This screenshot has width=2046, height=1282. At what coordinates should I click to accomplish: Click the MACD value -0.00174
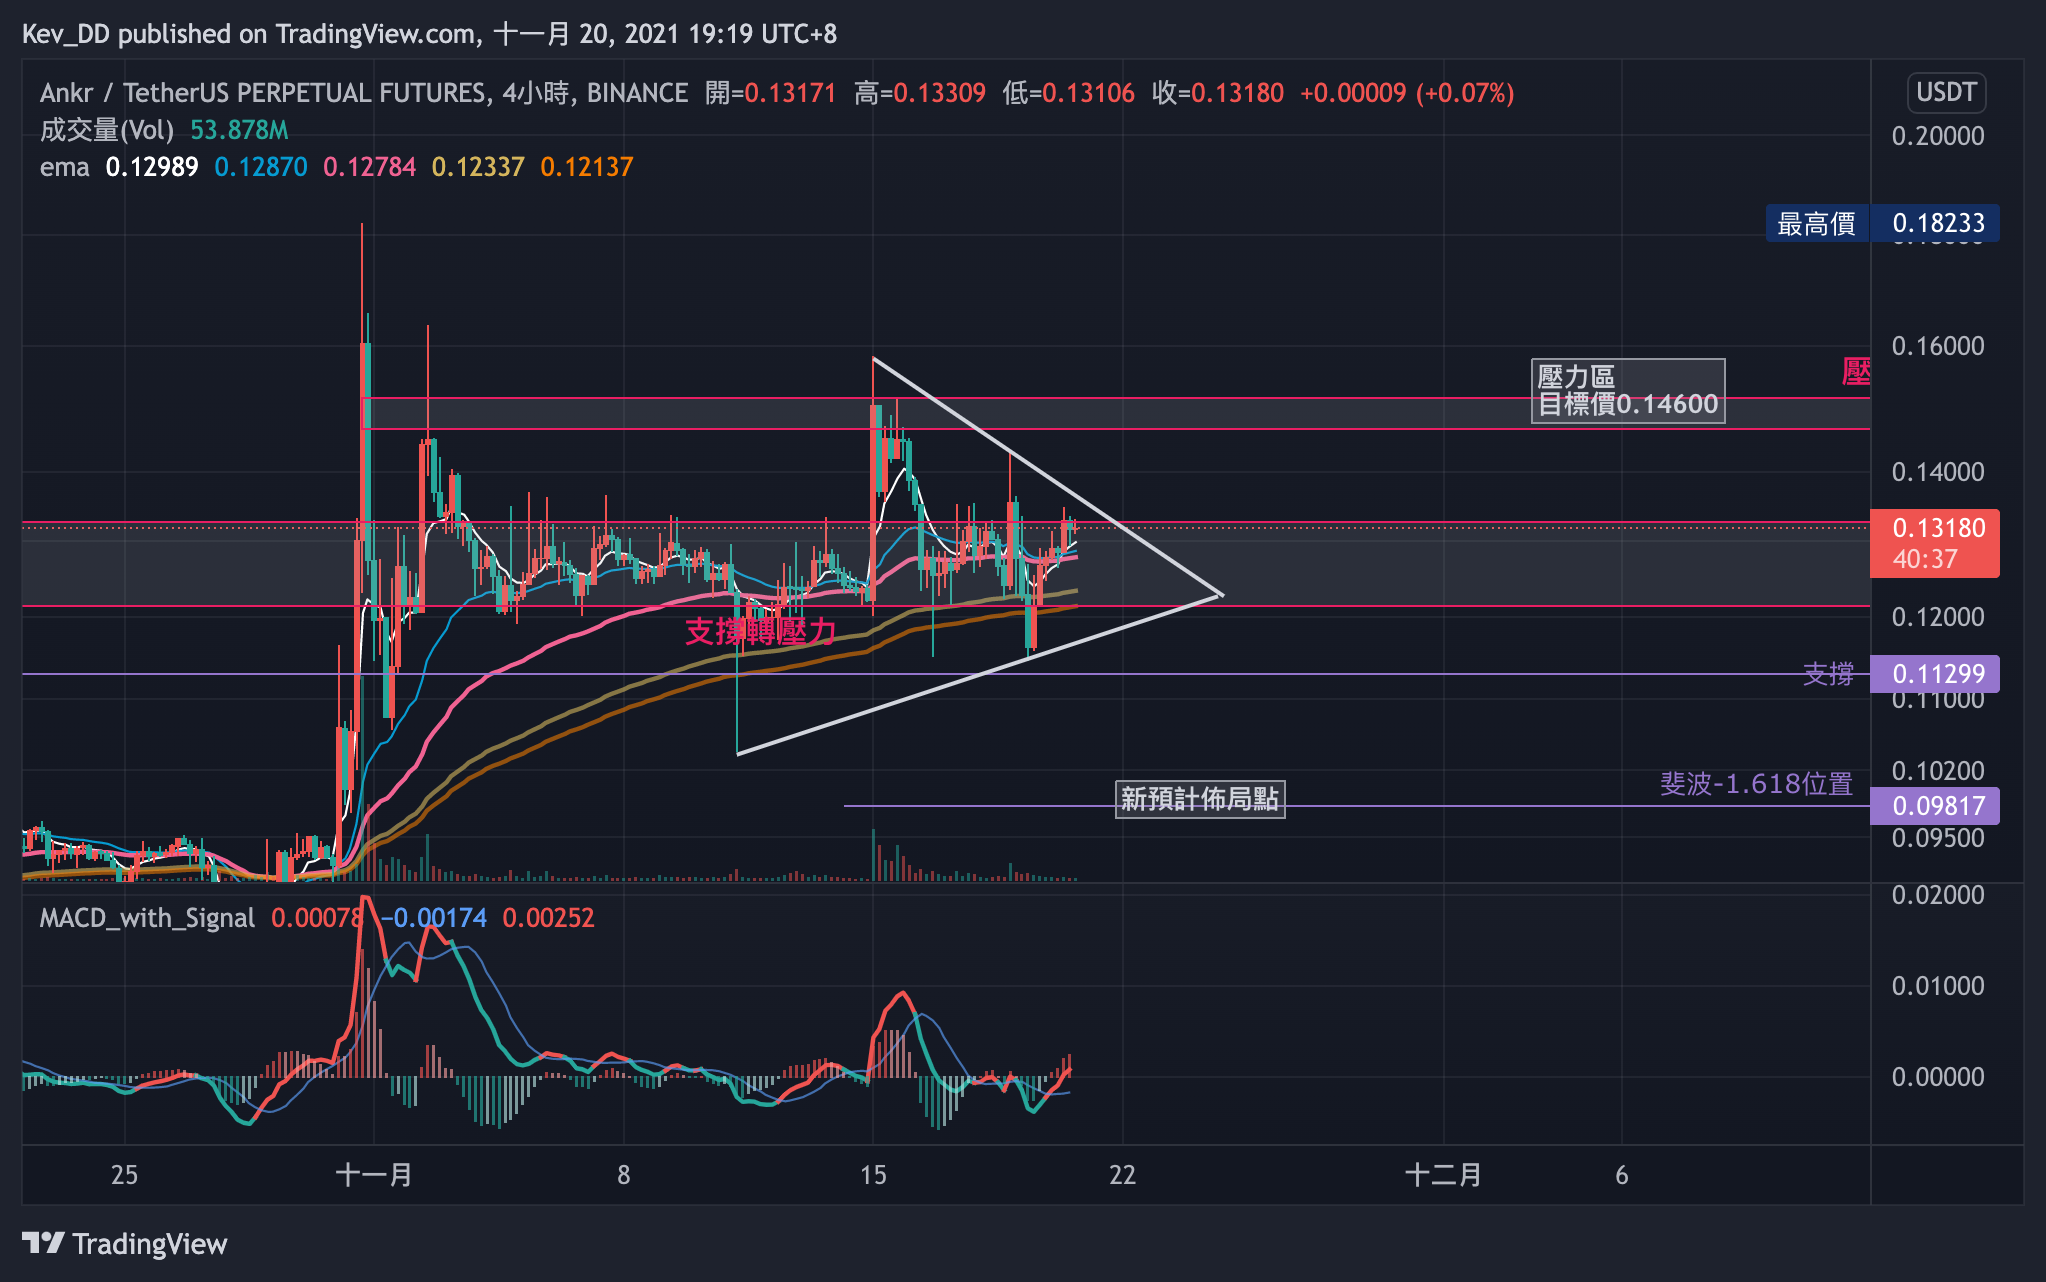click(435, 918)
